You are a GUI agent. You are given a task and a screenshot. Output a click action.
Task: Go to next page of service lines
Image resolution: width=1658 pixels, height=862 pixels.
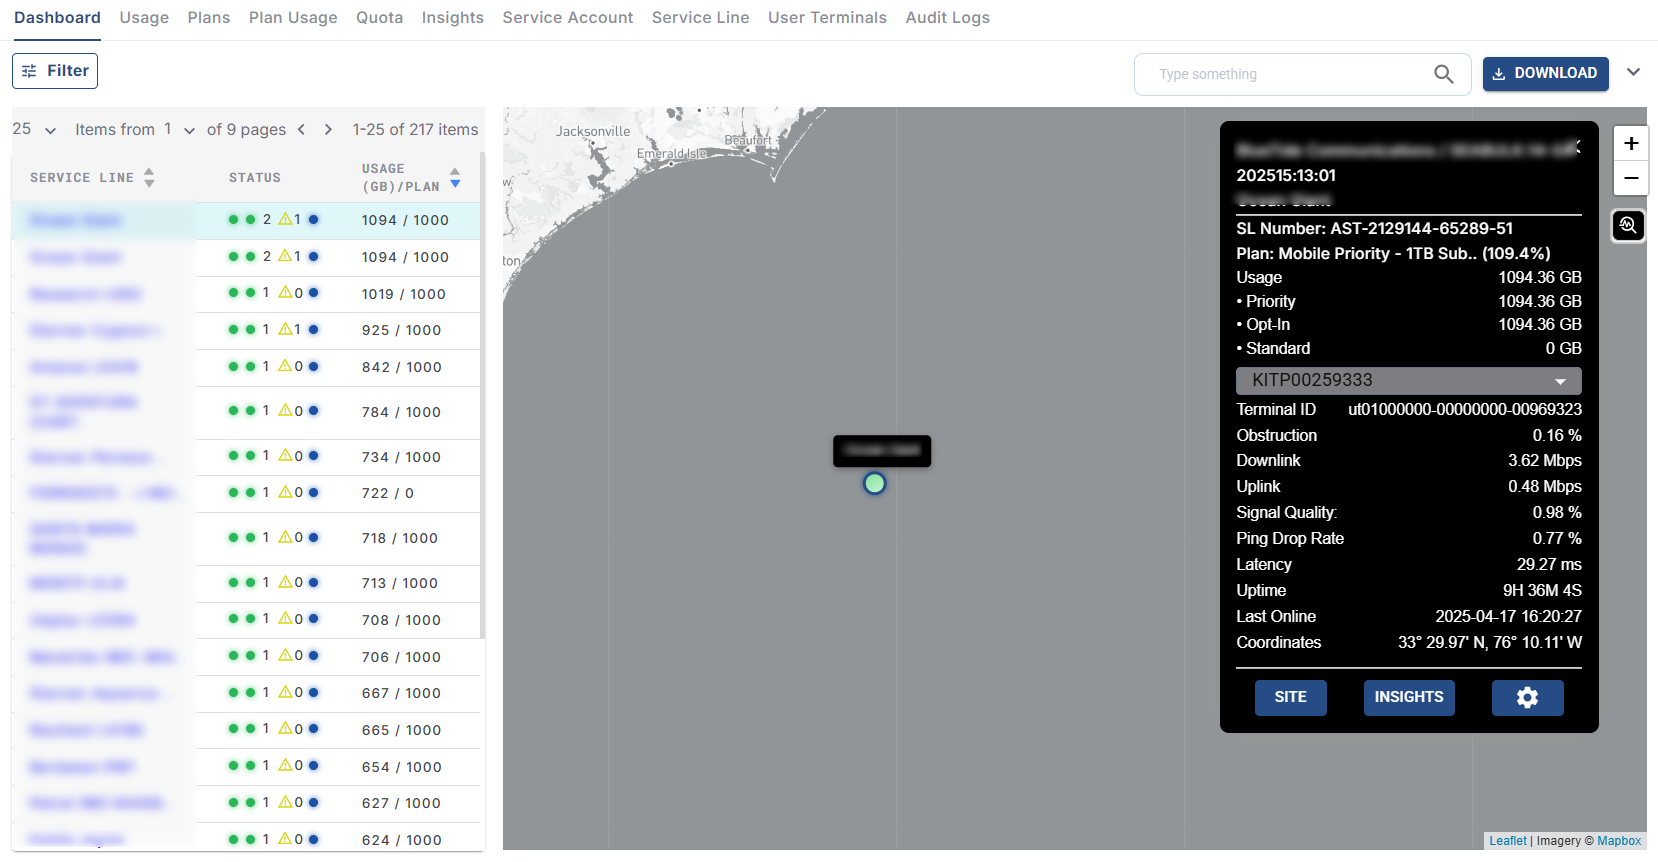point(328,129)
